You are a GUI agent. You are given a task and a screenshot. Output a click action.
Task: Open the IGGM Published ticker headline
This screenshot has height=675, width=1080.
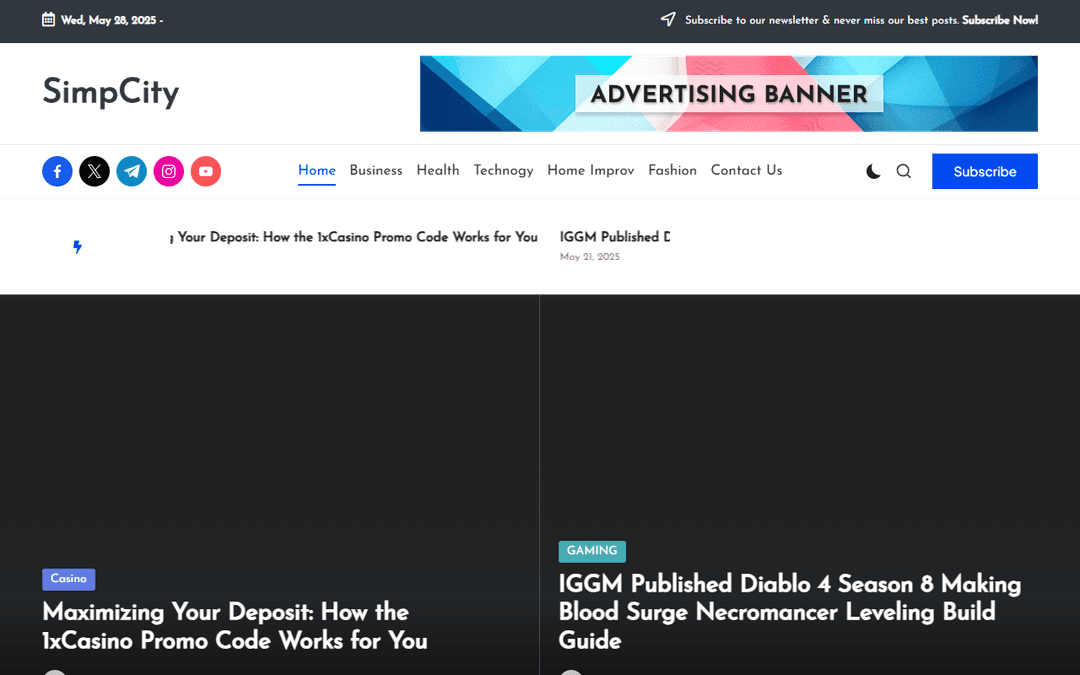(x=614, y=237)
